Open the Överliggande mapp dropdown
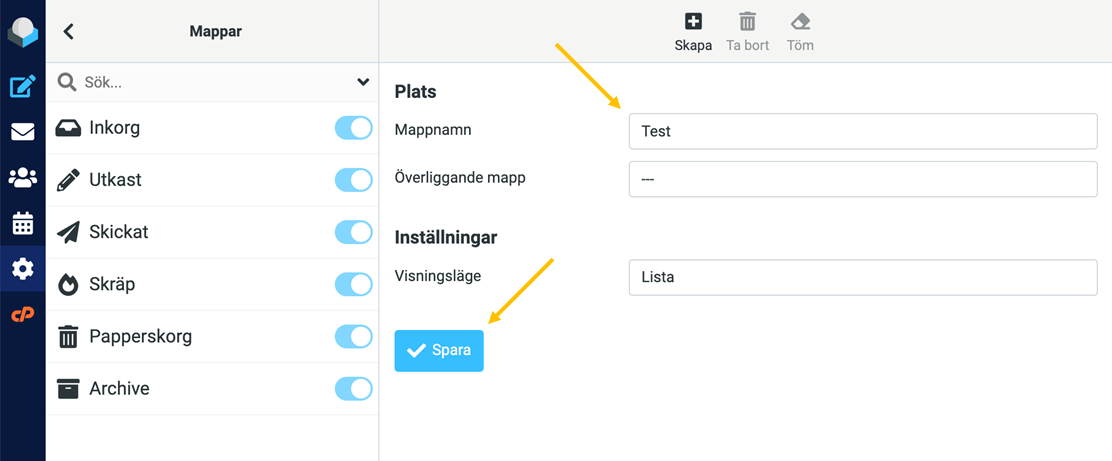 coord(863,179)
